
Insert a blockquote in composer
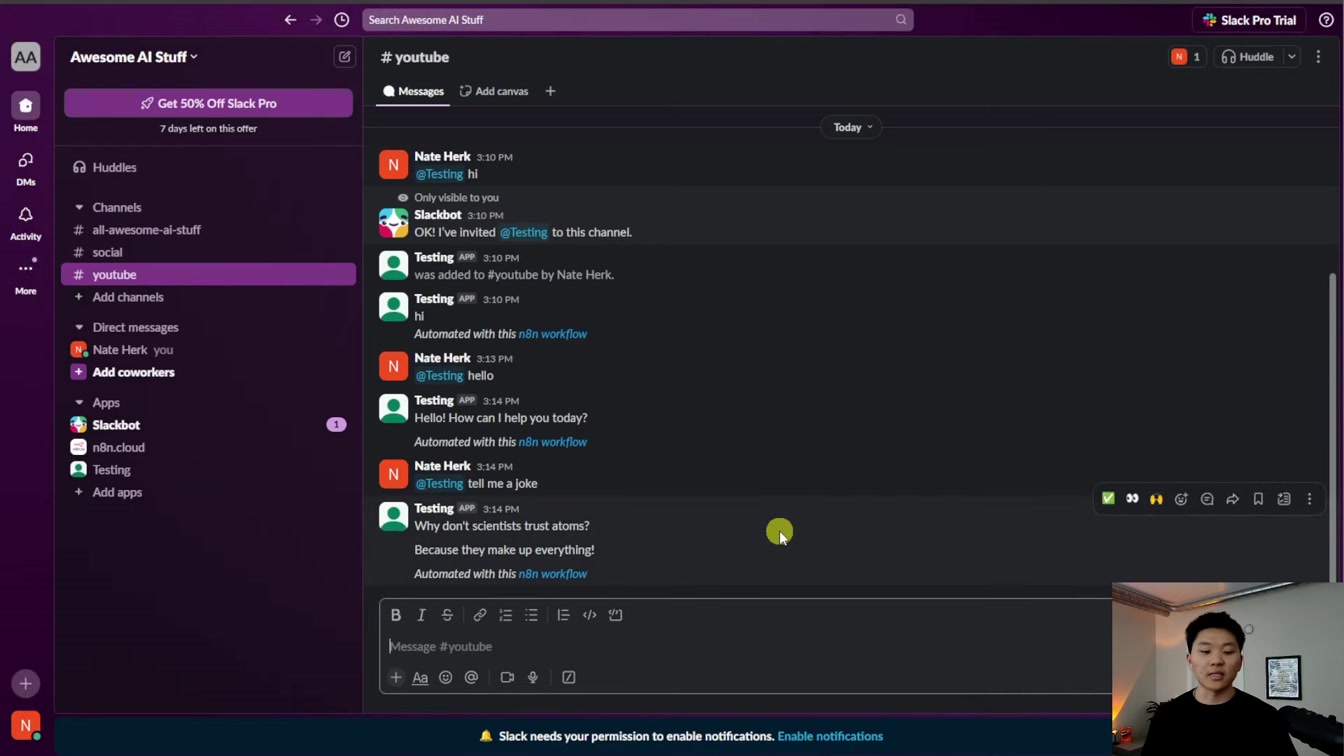[x=564, y=615]
